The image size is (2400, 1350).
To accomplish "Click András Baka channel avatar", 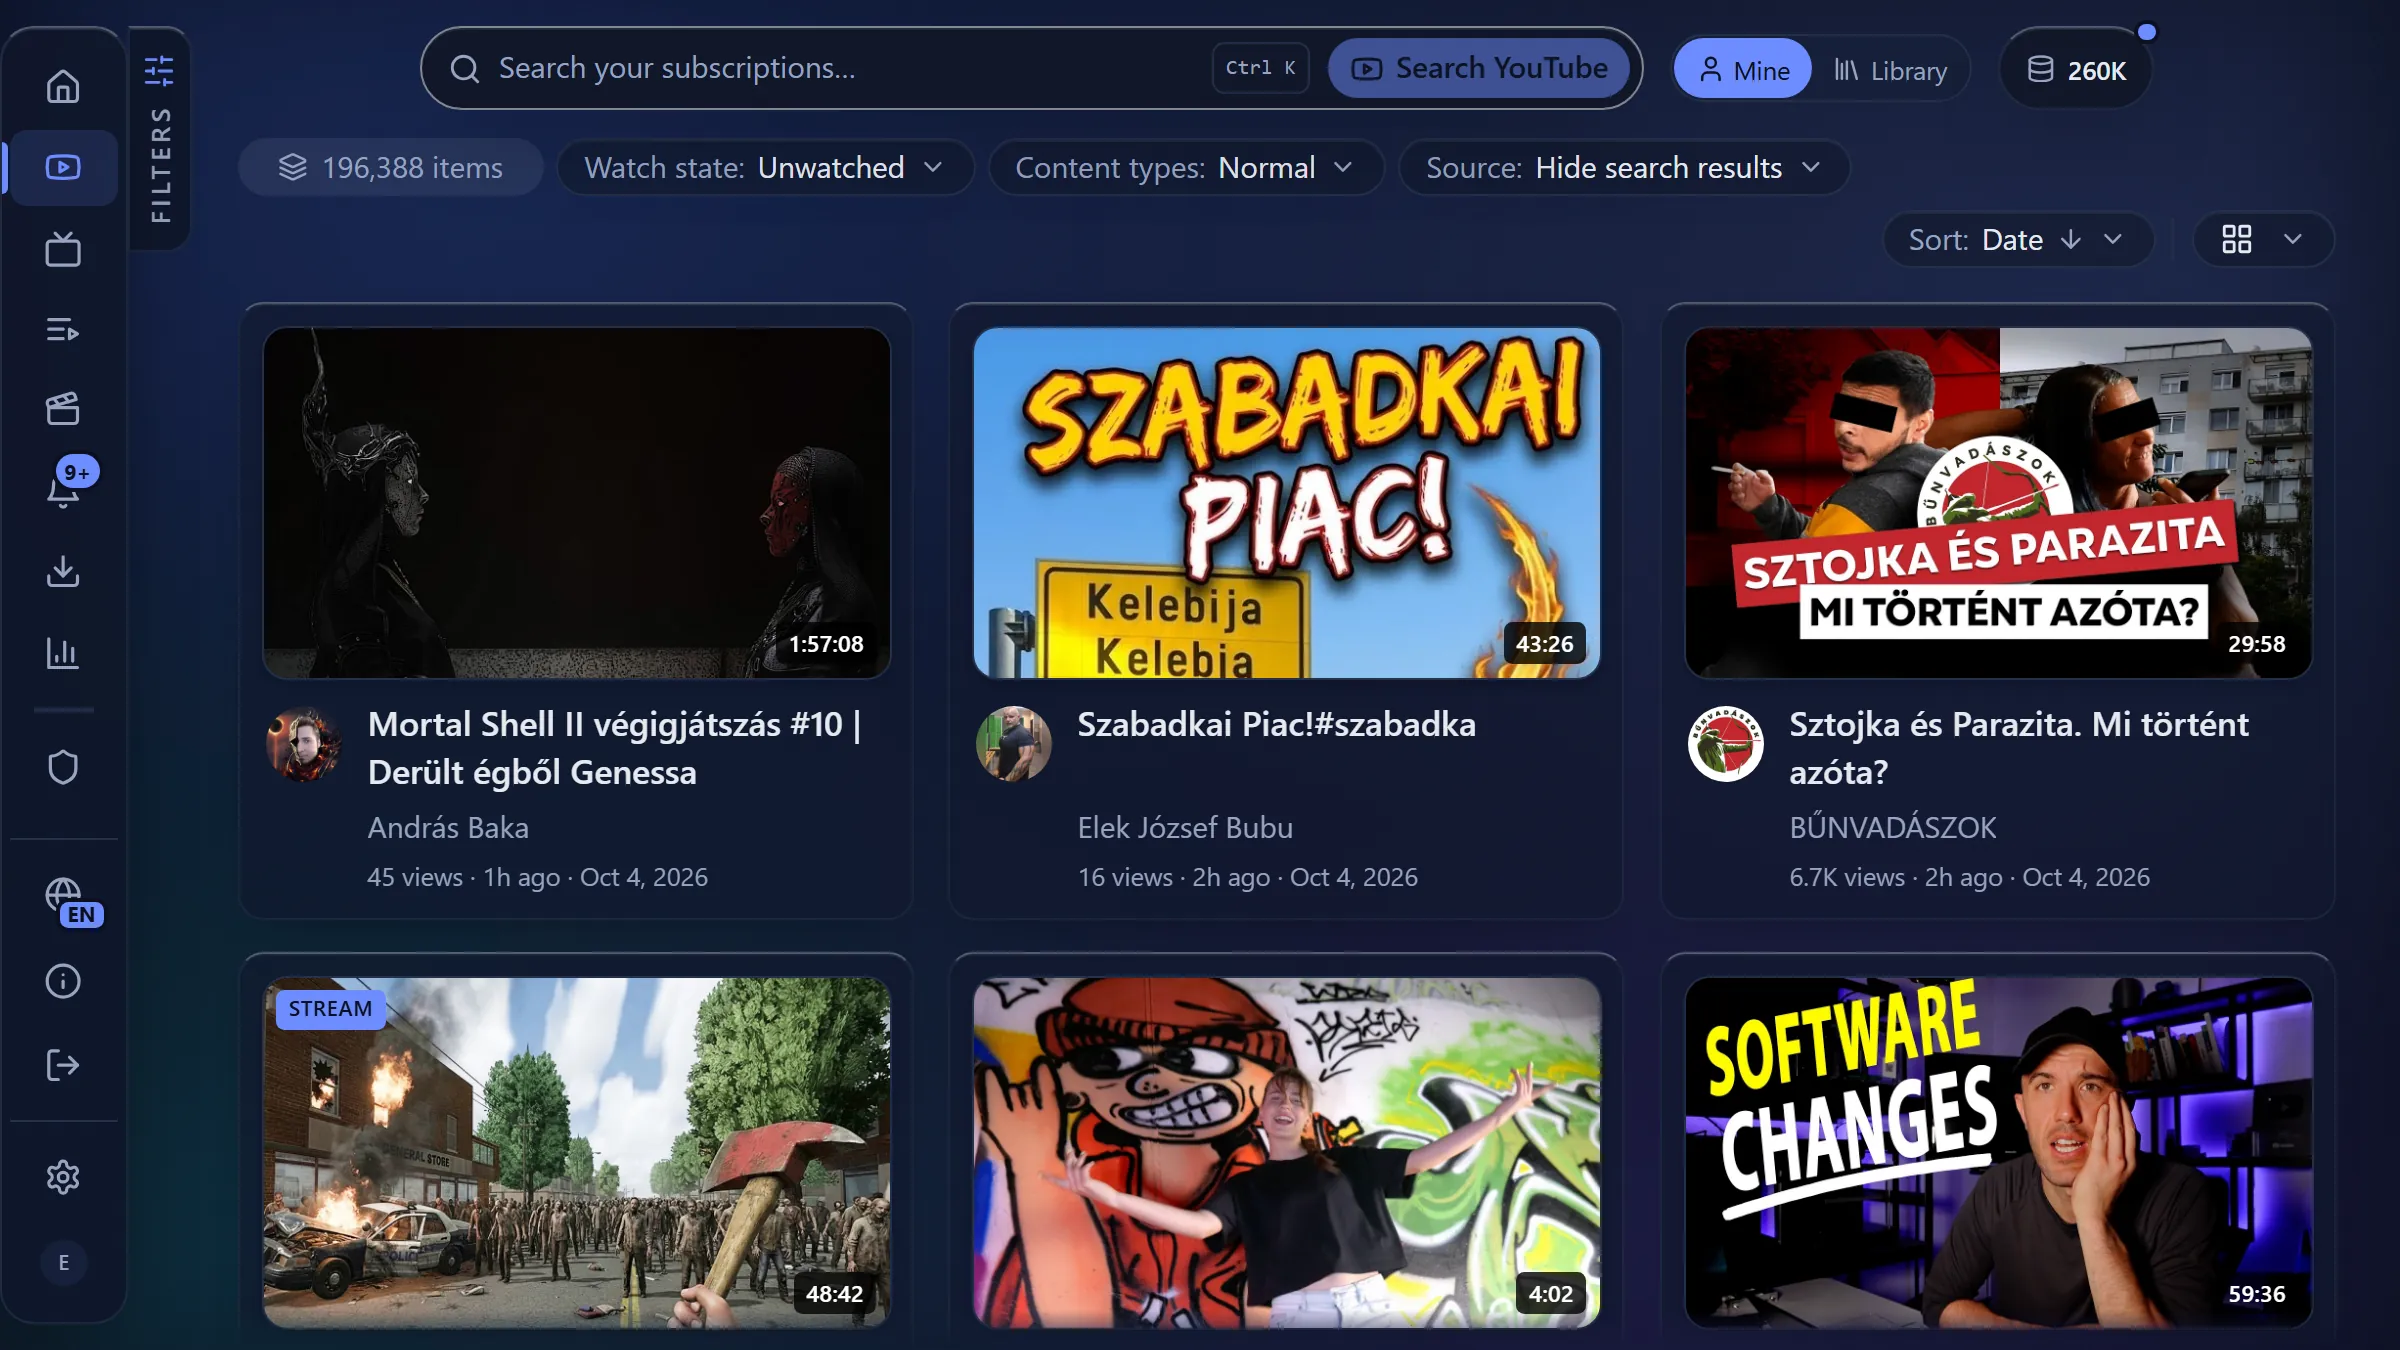I will click(x=304, y=744).
